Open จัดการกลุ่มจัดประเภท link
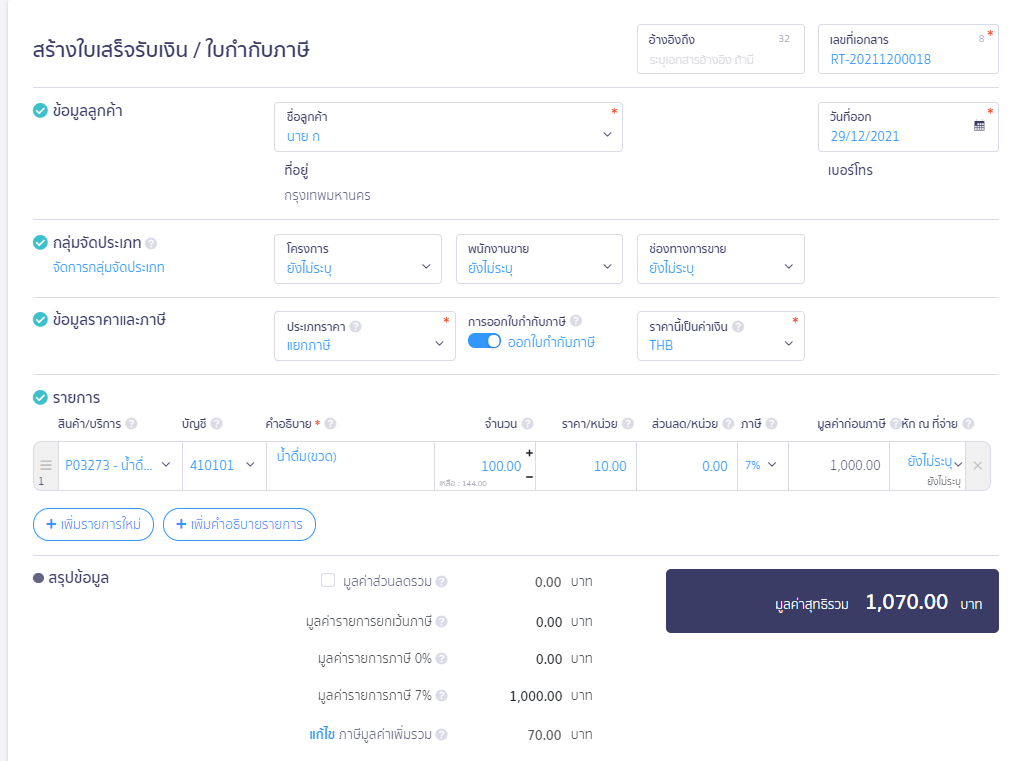 (x=108, y=267)
